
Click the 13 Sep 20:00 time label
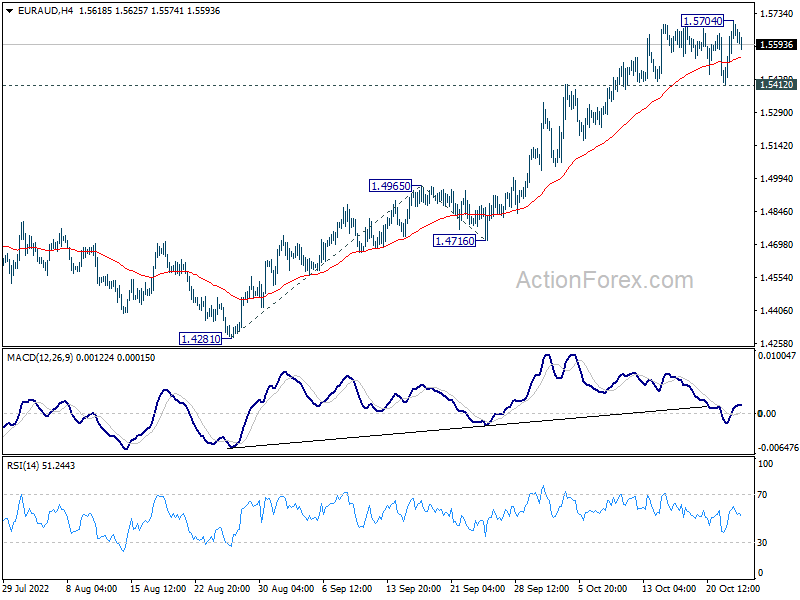tap(414, 588)
